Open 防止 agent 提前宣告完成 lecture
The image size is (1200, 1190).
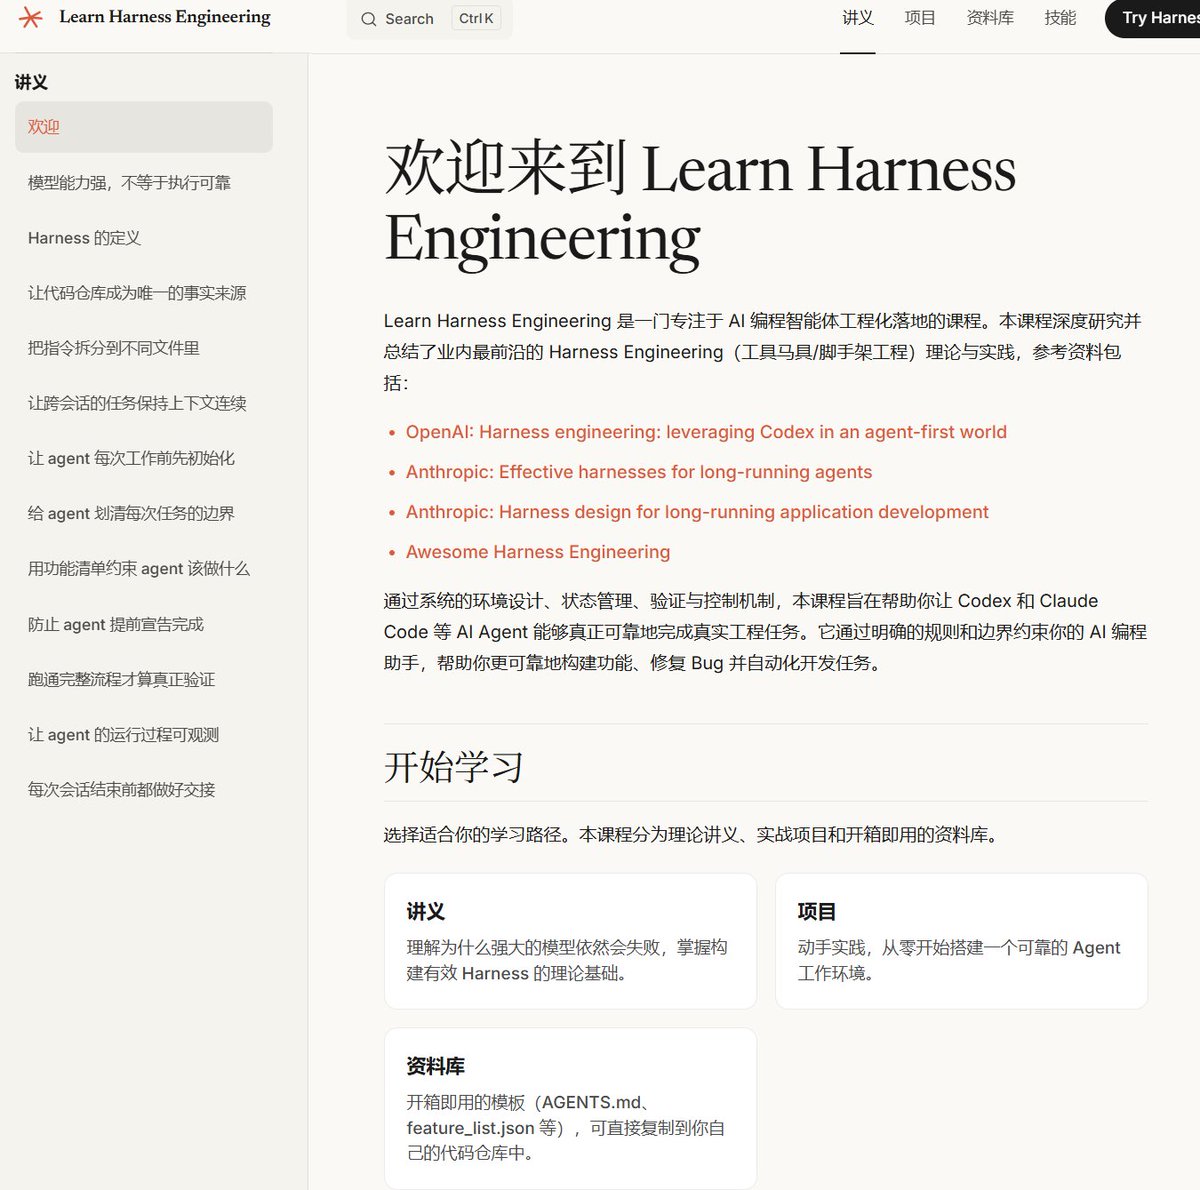click(x=116, y=624)
